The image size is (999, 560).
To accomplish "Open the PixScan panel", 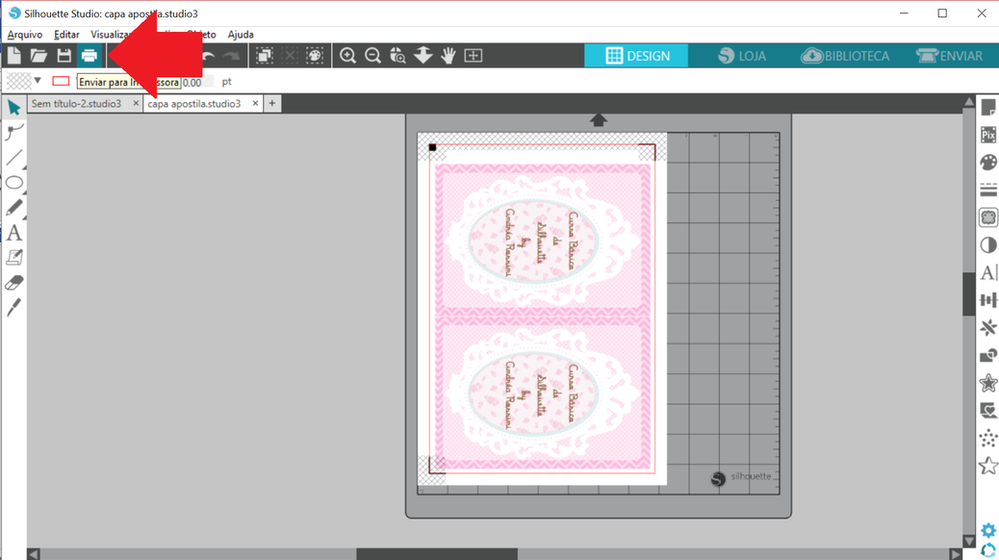I will click(x=988, y=135).
